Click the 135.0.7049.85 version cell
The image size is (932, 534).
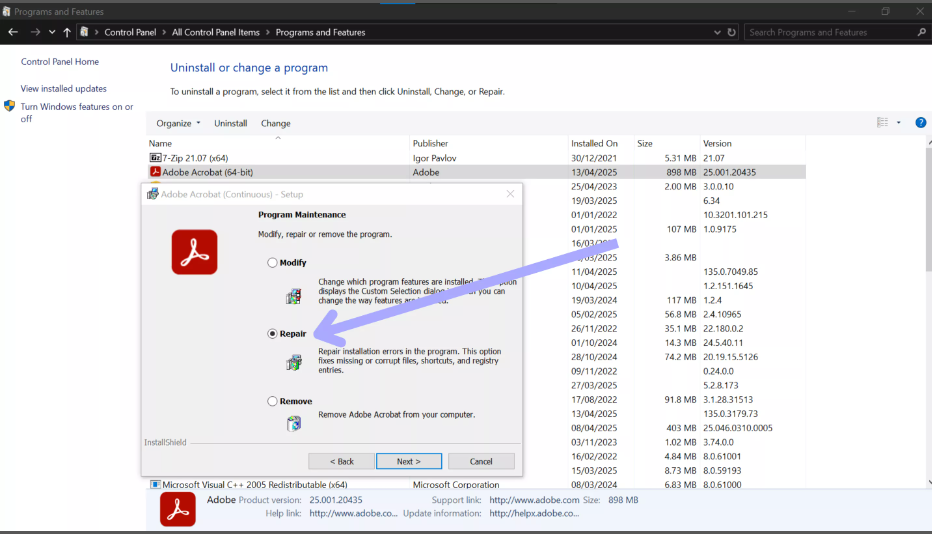coord(731,272)
